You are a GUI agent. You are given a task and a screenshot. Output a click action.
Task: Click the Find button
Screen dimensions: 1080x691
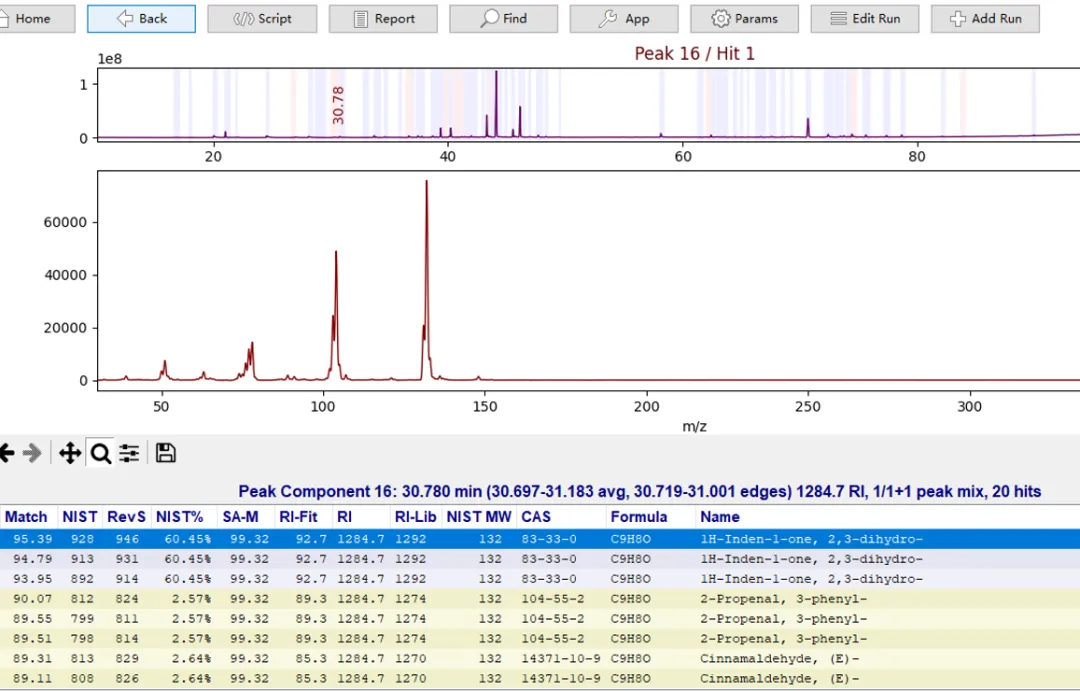coord(503,18)
